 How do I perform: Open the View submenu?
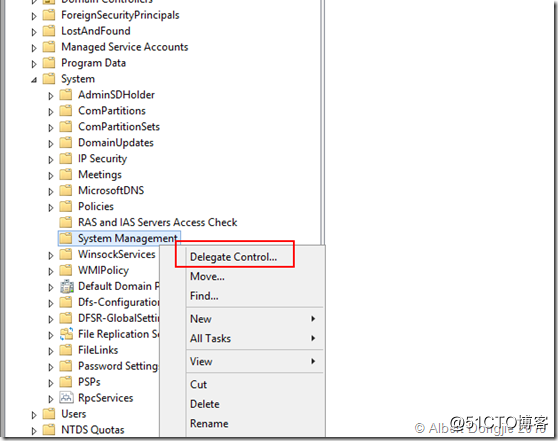pyautogui.click(x=255, y=361)
